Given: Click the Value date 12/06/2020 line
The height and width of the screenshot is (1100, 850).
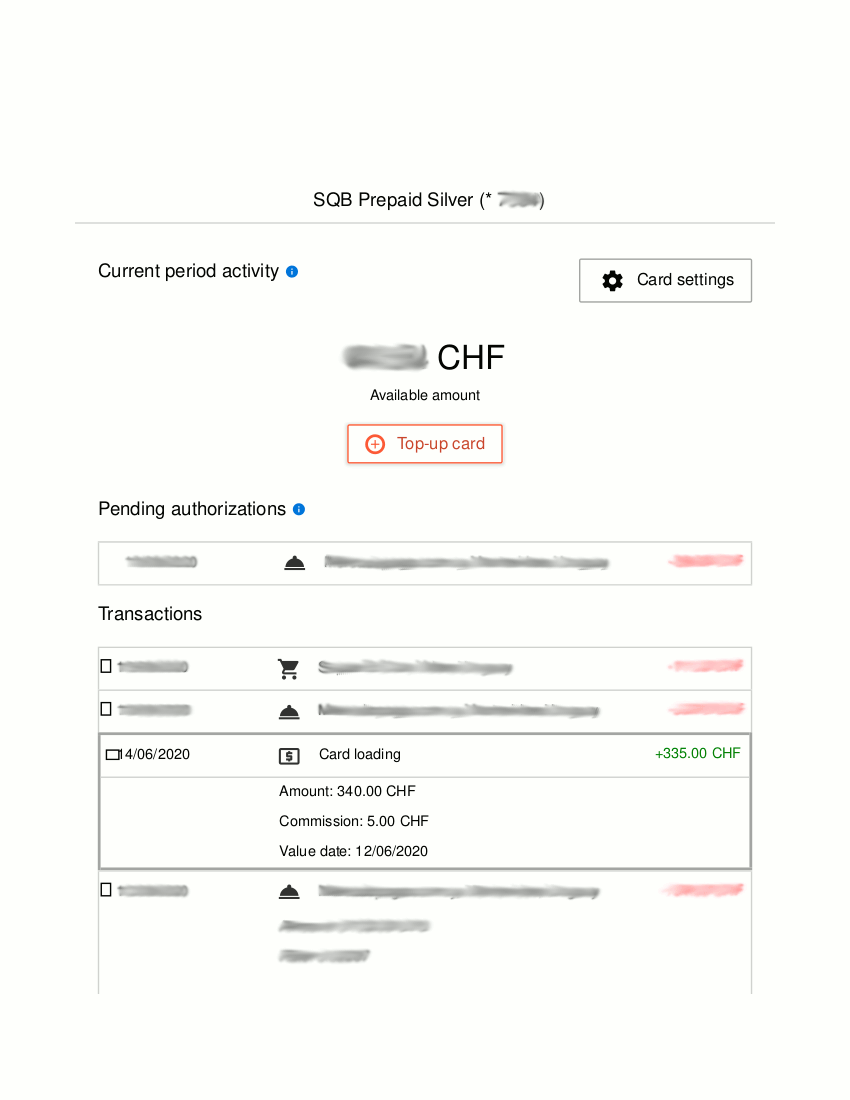Looking at the screenshot, I should click(353, 851).
